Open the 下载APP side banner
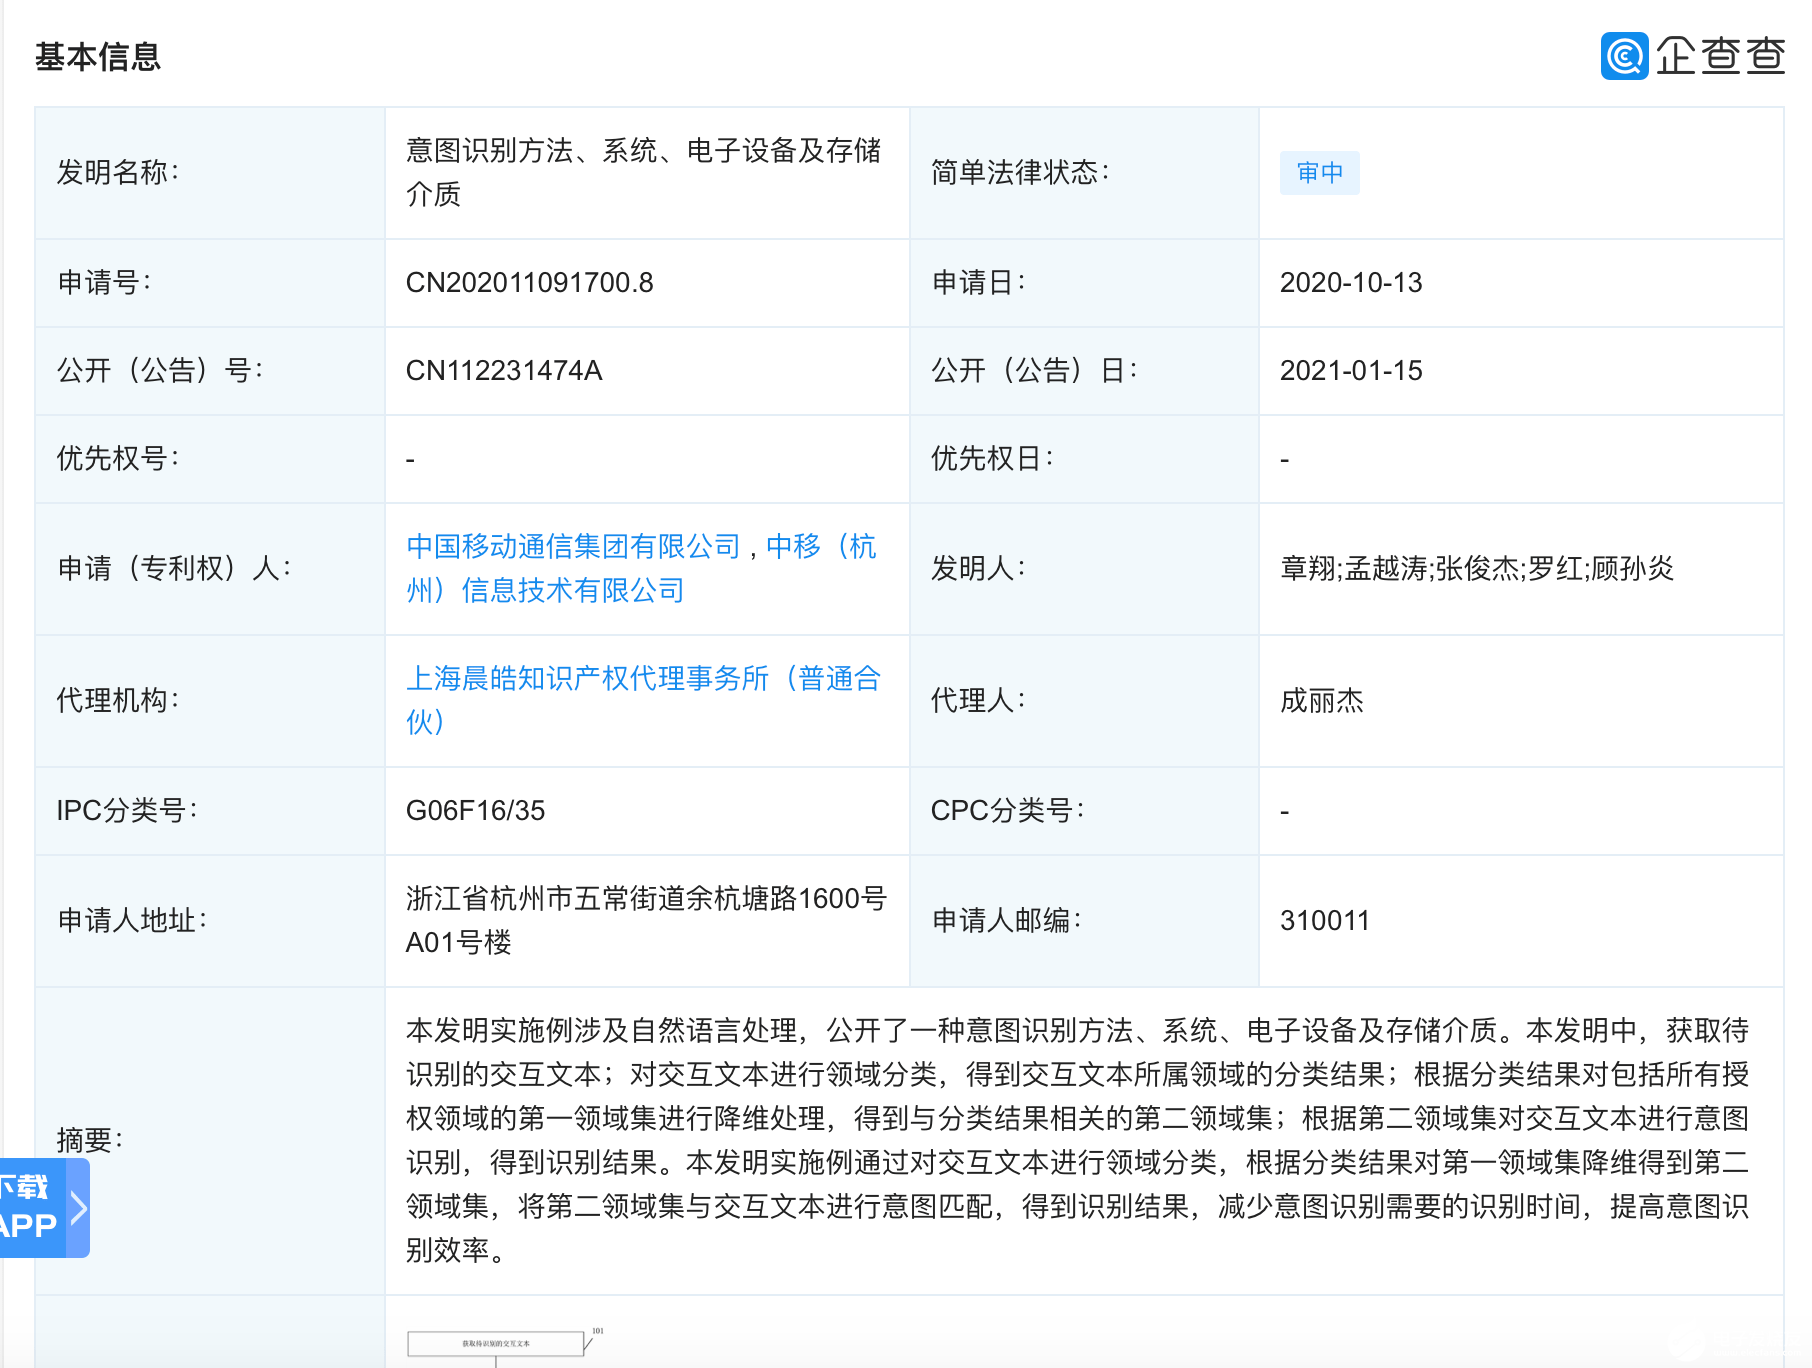Viewport: 1812px width, 1368px height. click(x=44, y=1207)
